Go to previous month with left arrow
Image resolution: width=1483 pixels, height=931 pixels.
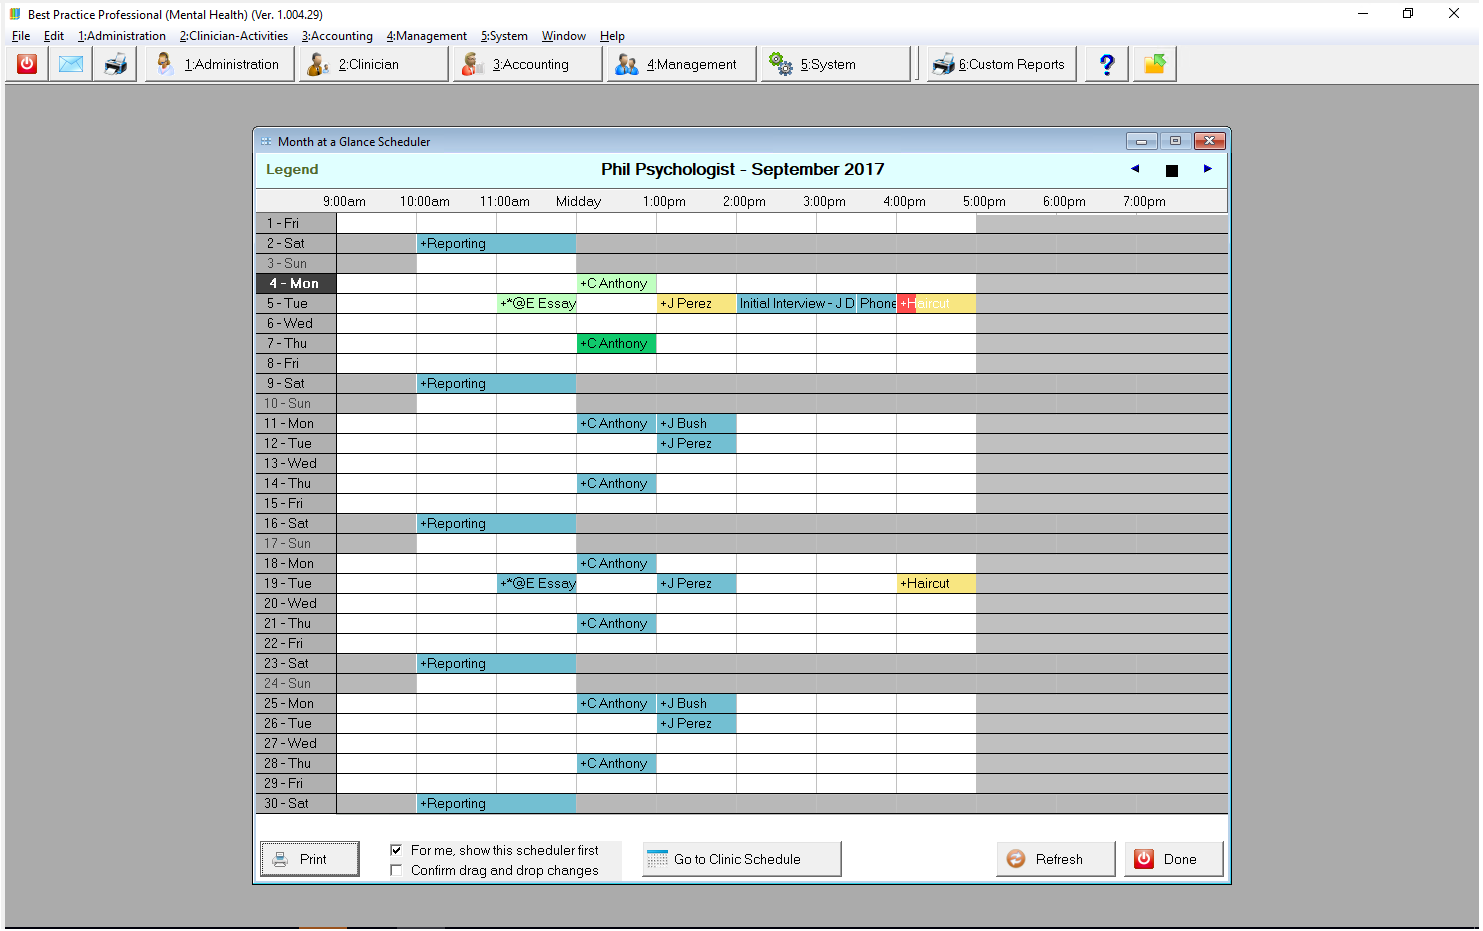[x=1135, y=169]
